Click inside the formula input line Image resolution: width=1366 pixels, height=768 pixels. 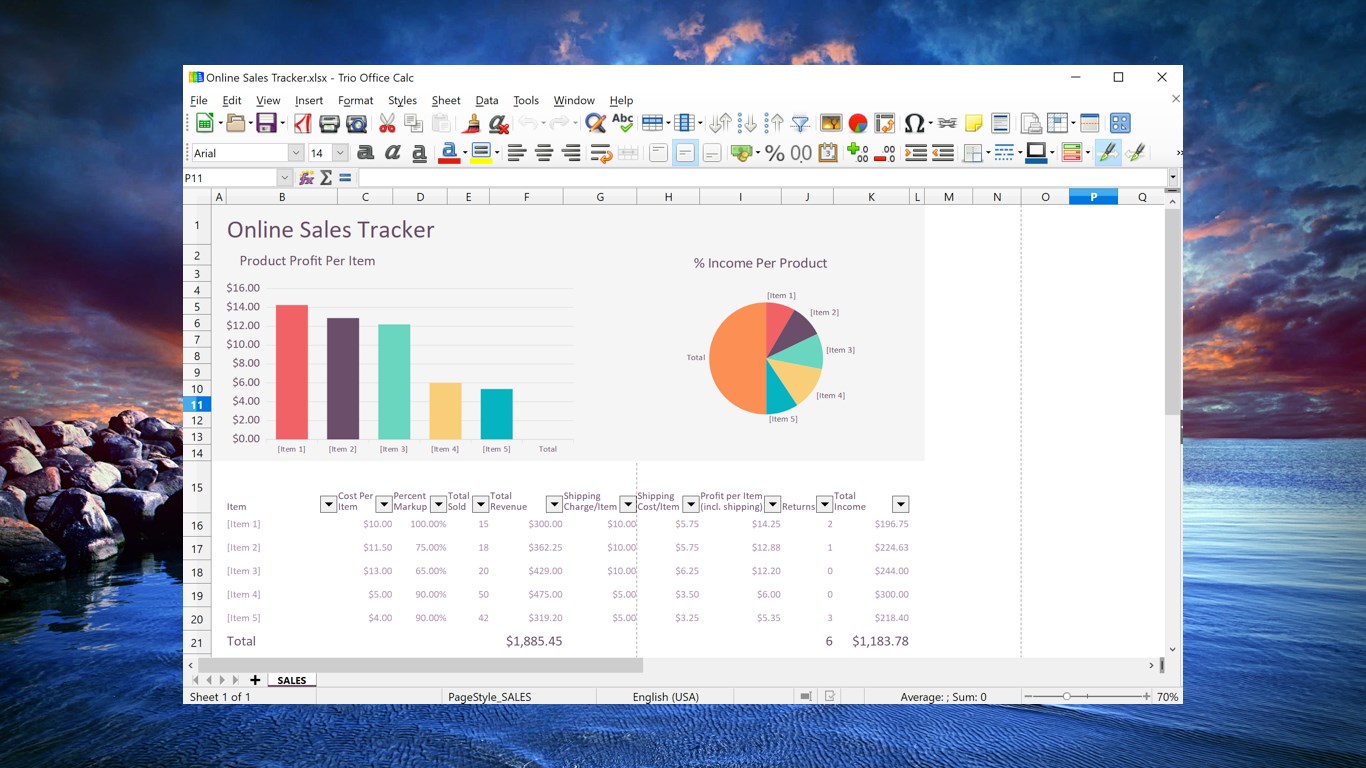click(x=700, y=177)
